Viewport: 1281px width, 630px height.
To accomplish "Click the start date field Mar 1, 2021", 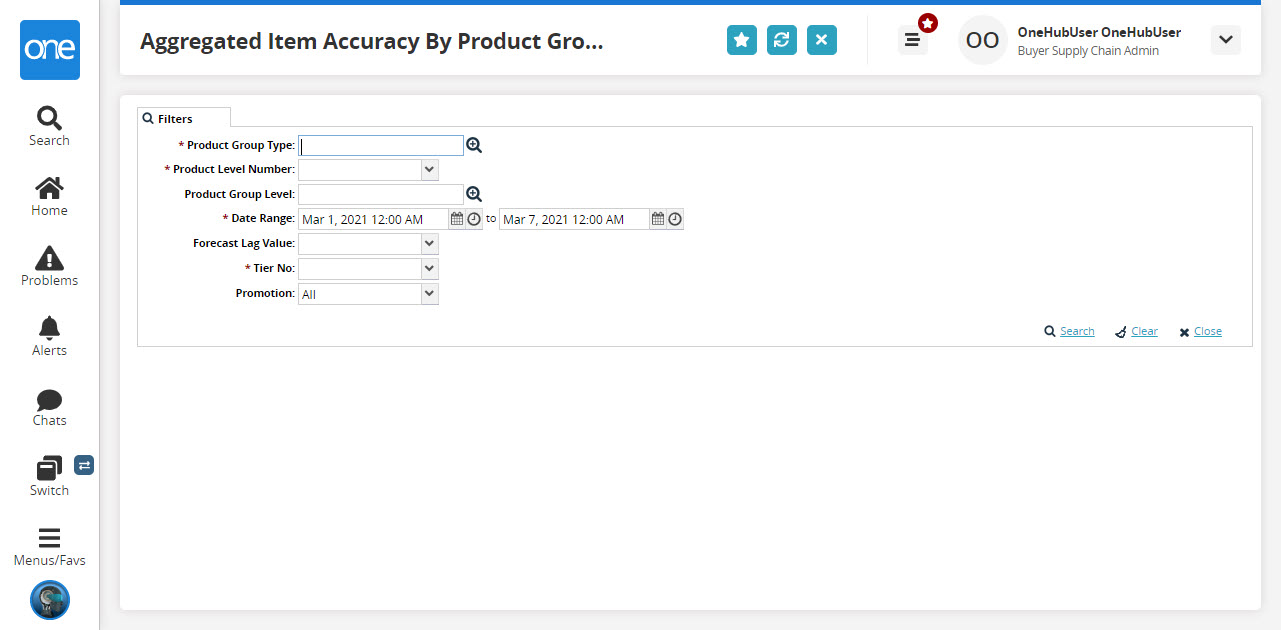I will pyautogui.click(x=374, y=219).
